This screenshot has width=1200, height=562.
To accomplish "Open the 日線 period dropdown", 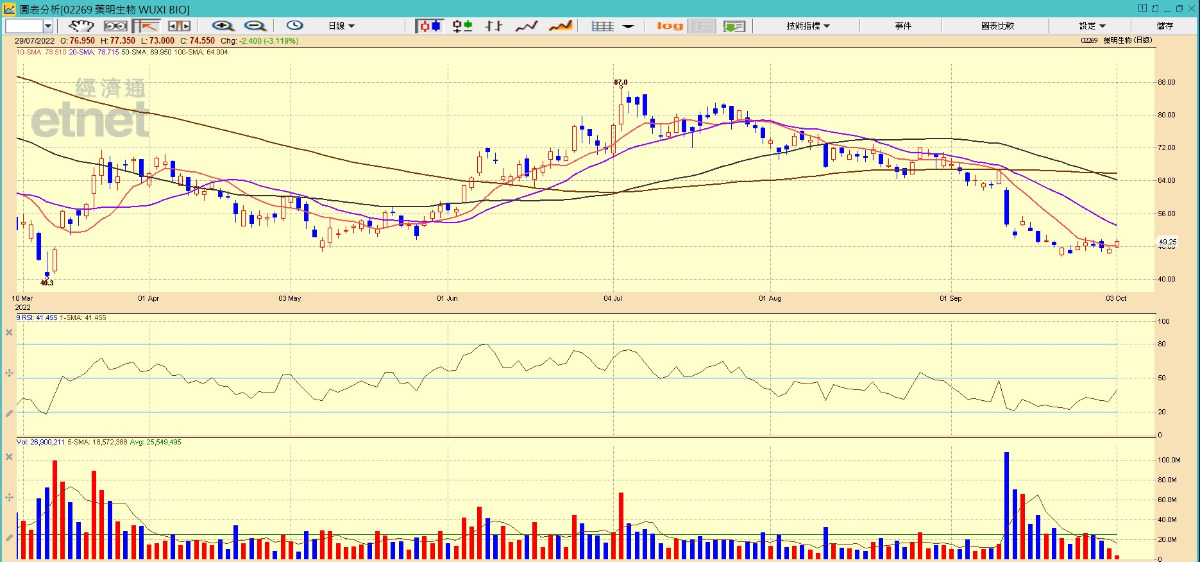I will click(x=342, y=26).
